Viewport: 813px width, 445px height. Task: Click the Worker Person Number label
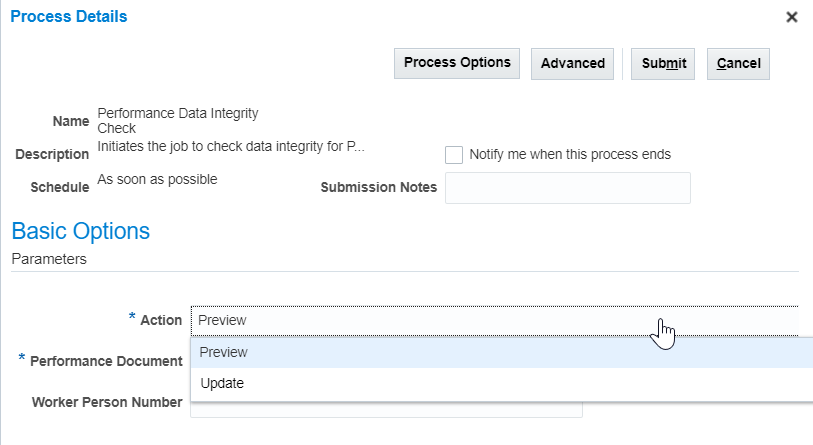point(107,402)
